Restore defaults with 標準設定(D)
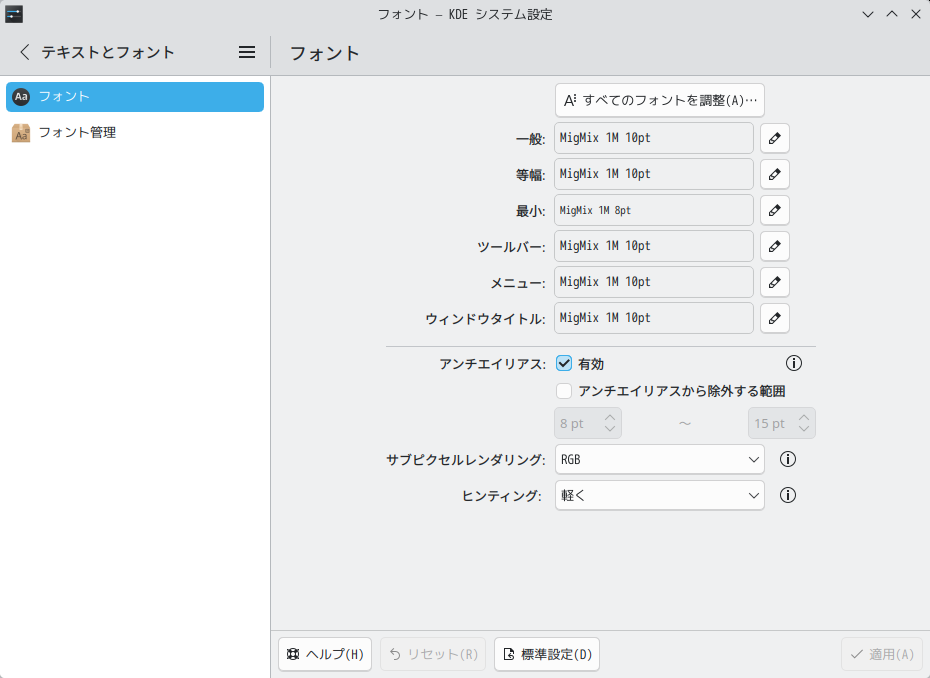The width and height of the screenshot is (930, 678). (x=546, y=654)
